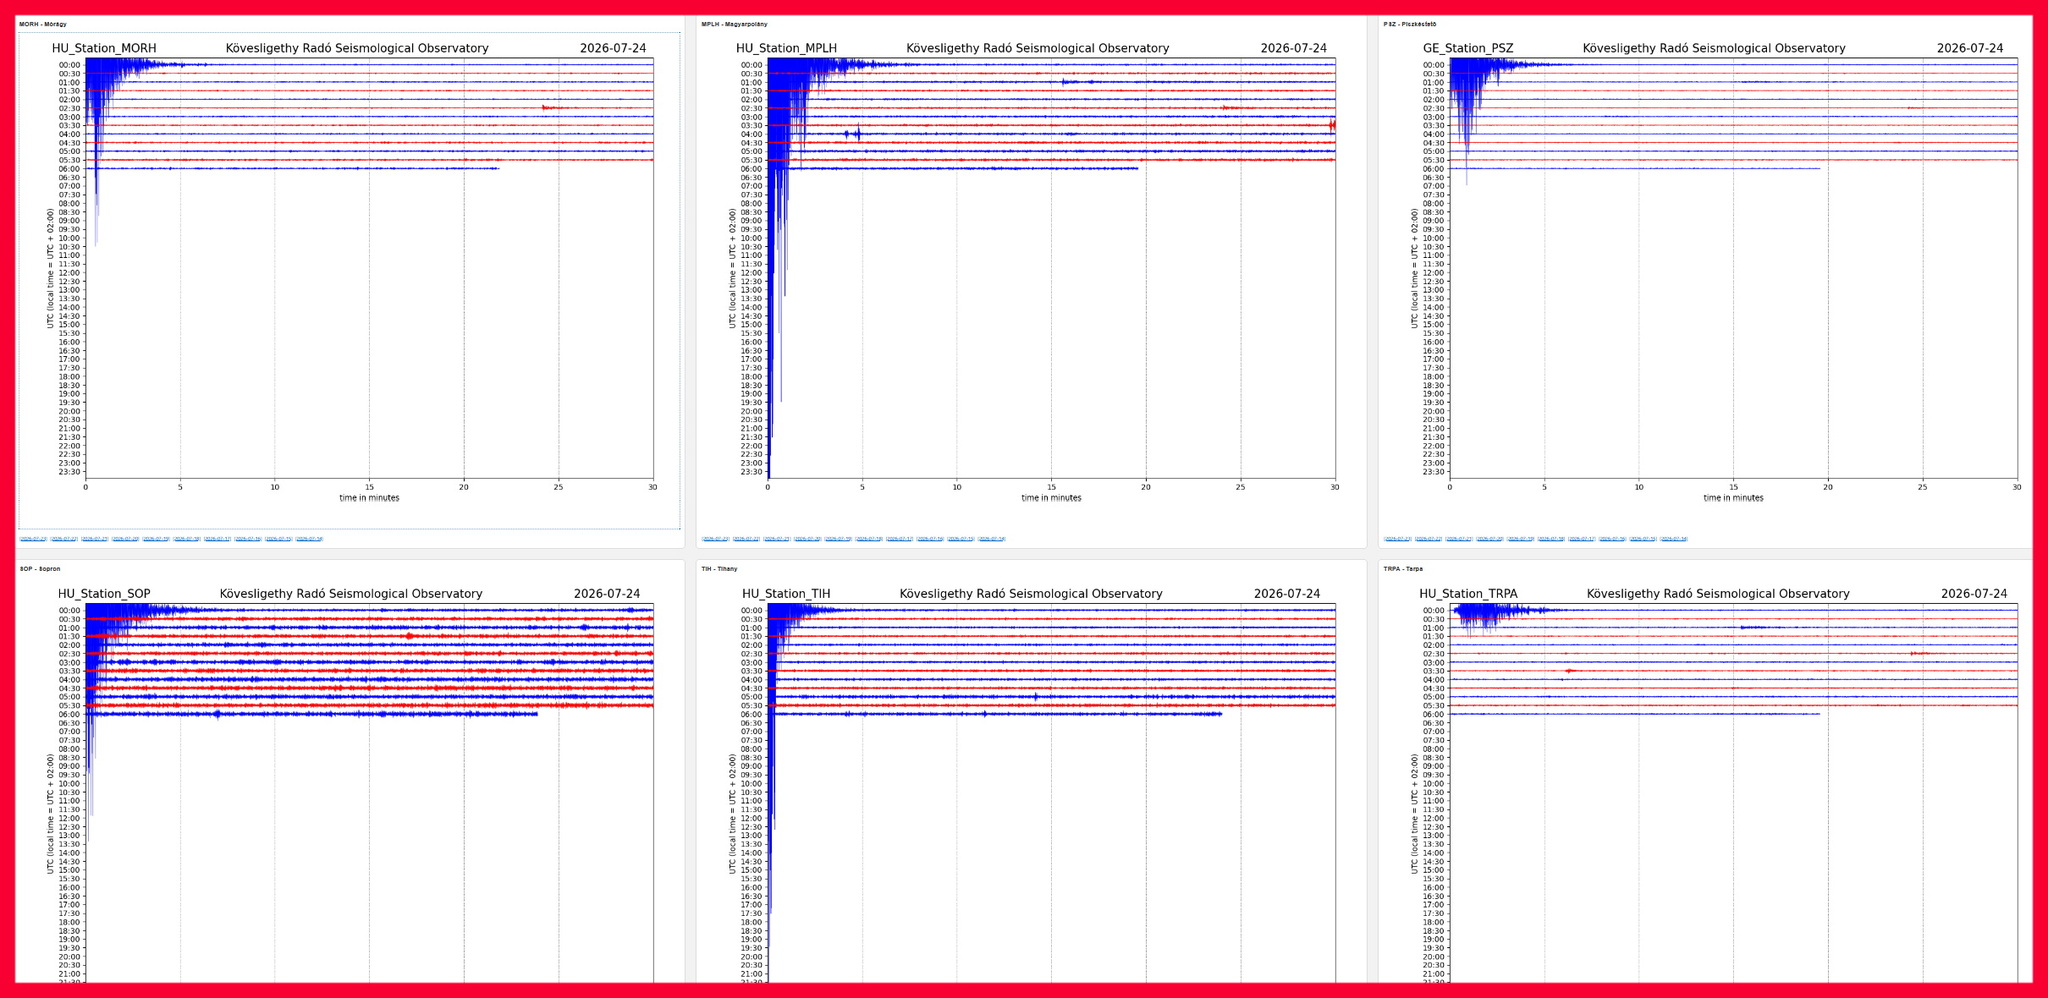This screenshot has height=998, width=2048.
Task: Click the 'HU_Station_MPLH' plot title text
Action: 787,48
